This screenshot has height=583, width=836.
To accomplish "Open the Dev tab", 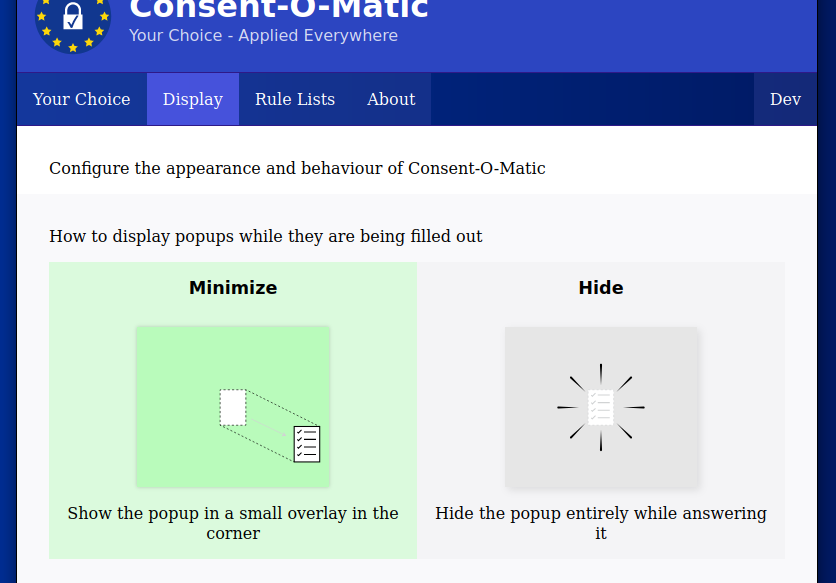I will (785, 99).
